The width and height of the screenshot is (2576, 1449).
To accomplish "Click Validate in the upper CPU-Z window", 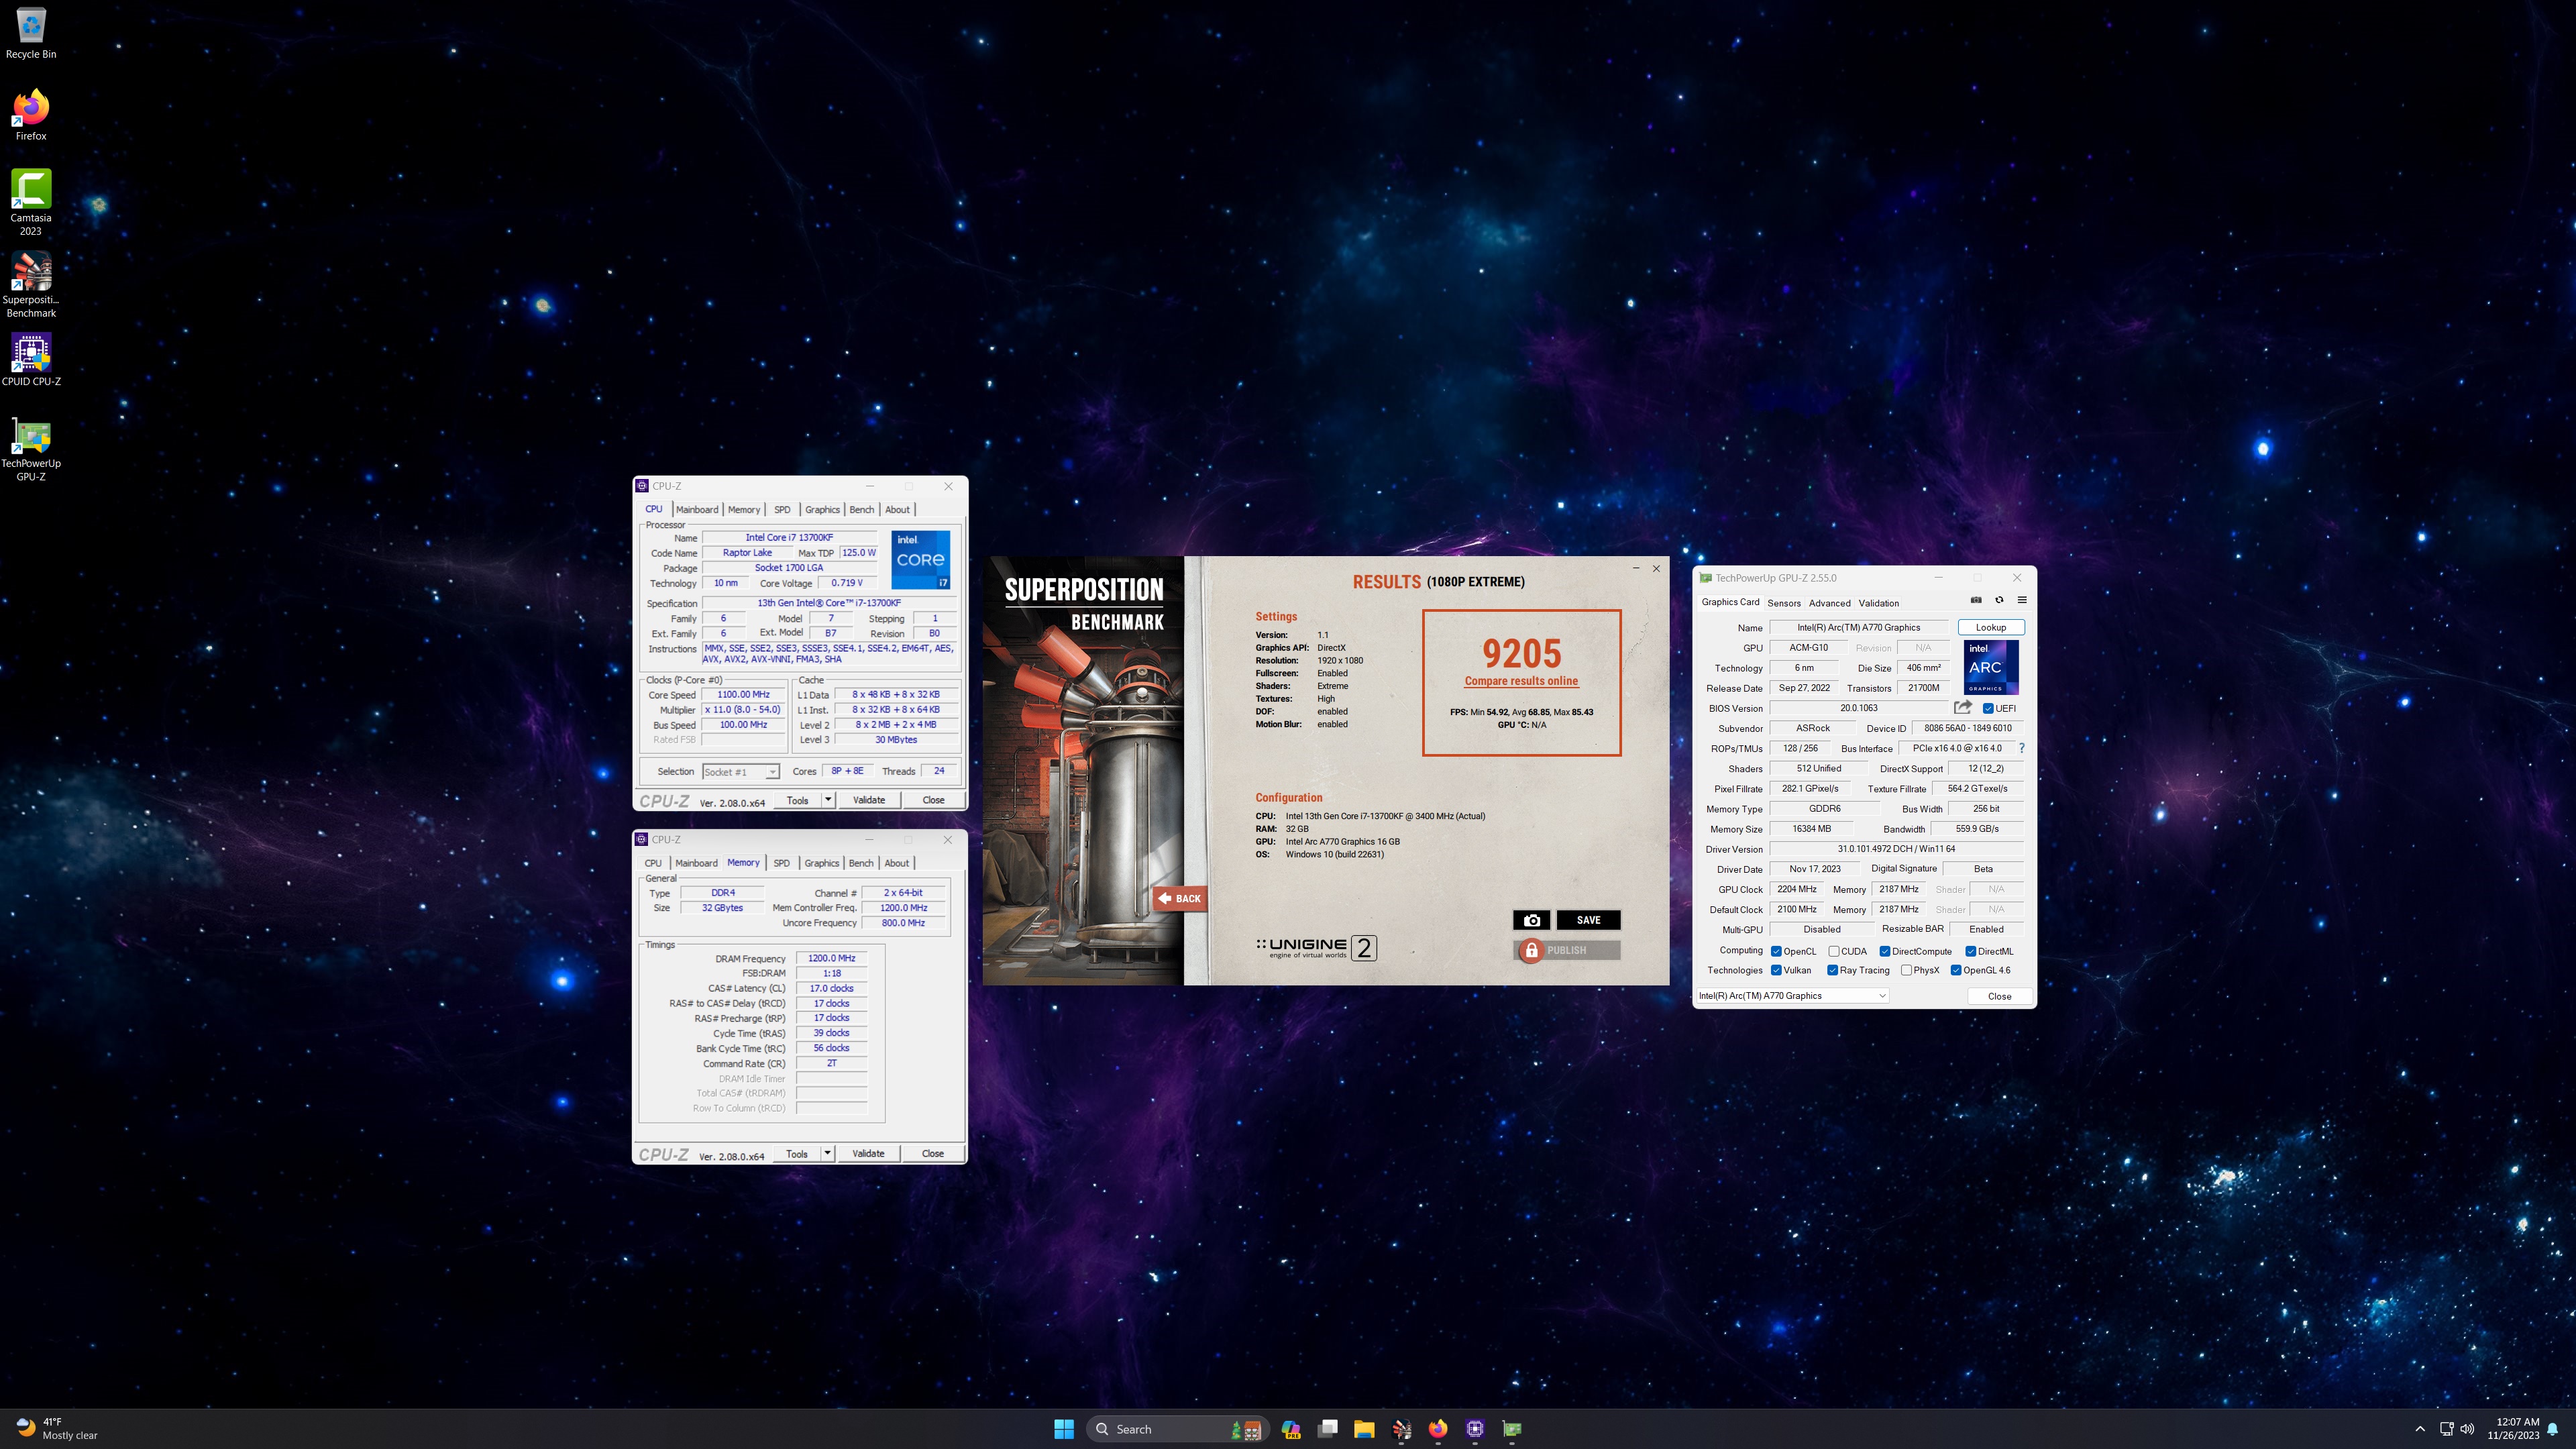I will click(869, 800).
